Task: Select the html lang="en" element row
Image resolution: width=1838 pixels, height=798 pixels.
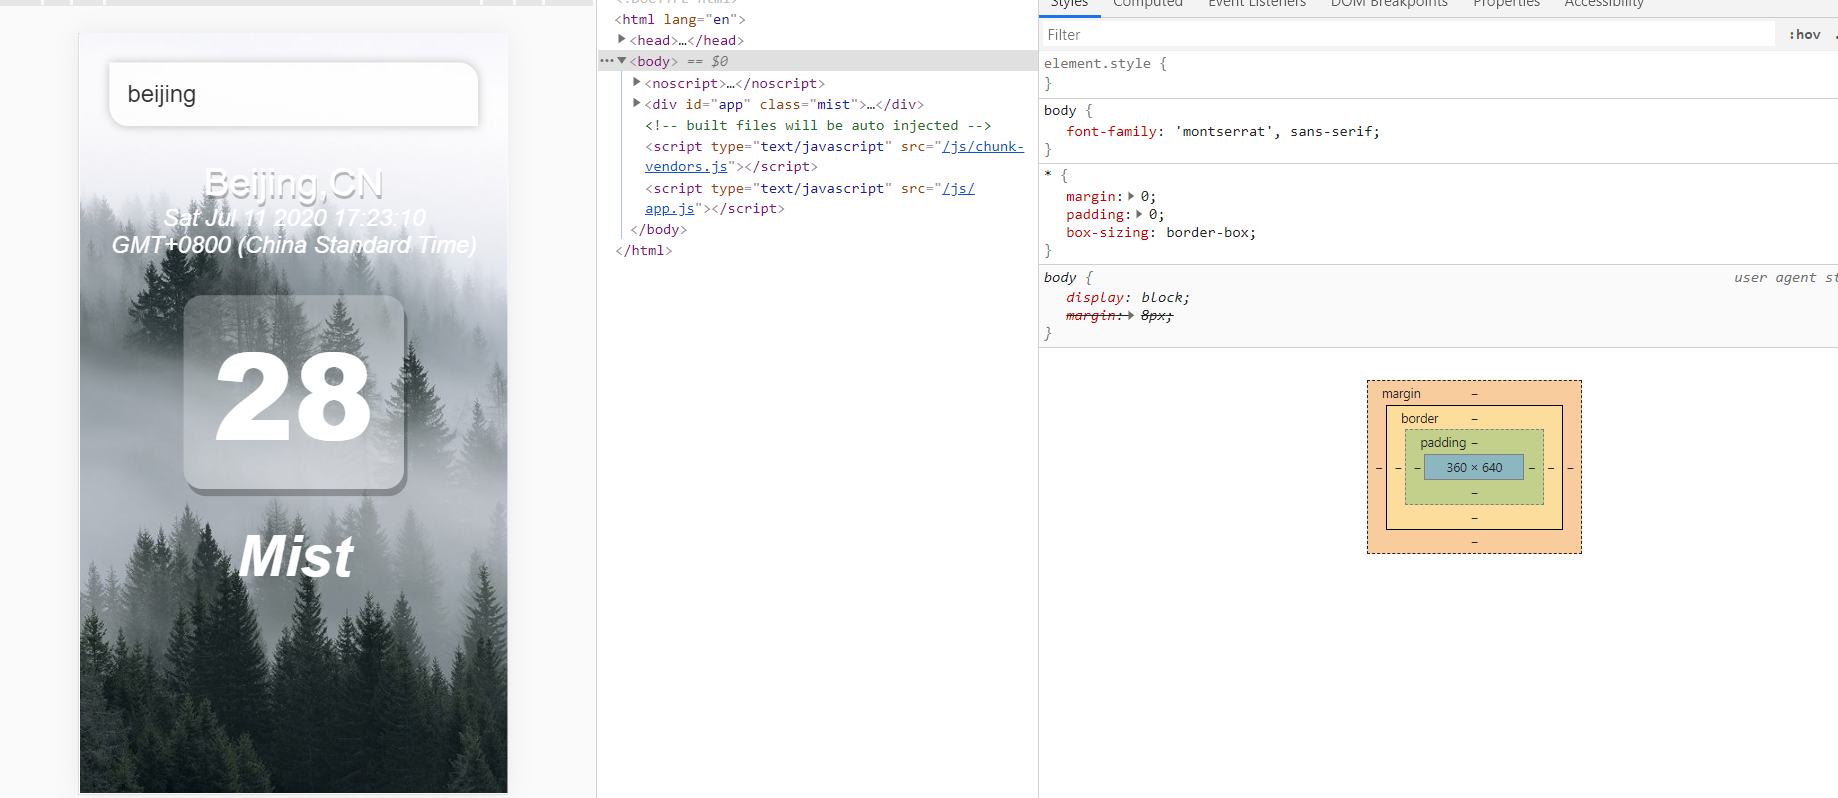Action: [680, 19]
